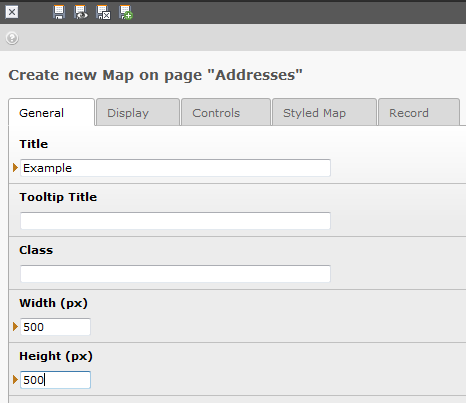466x403 pixels.
Task: Click the save and create new icon
Action: [126, 12]
